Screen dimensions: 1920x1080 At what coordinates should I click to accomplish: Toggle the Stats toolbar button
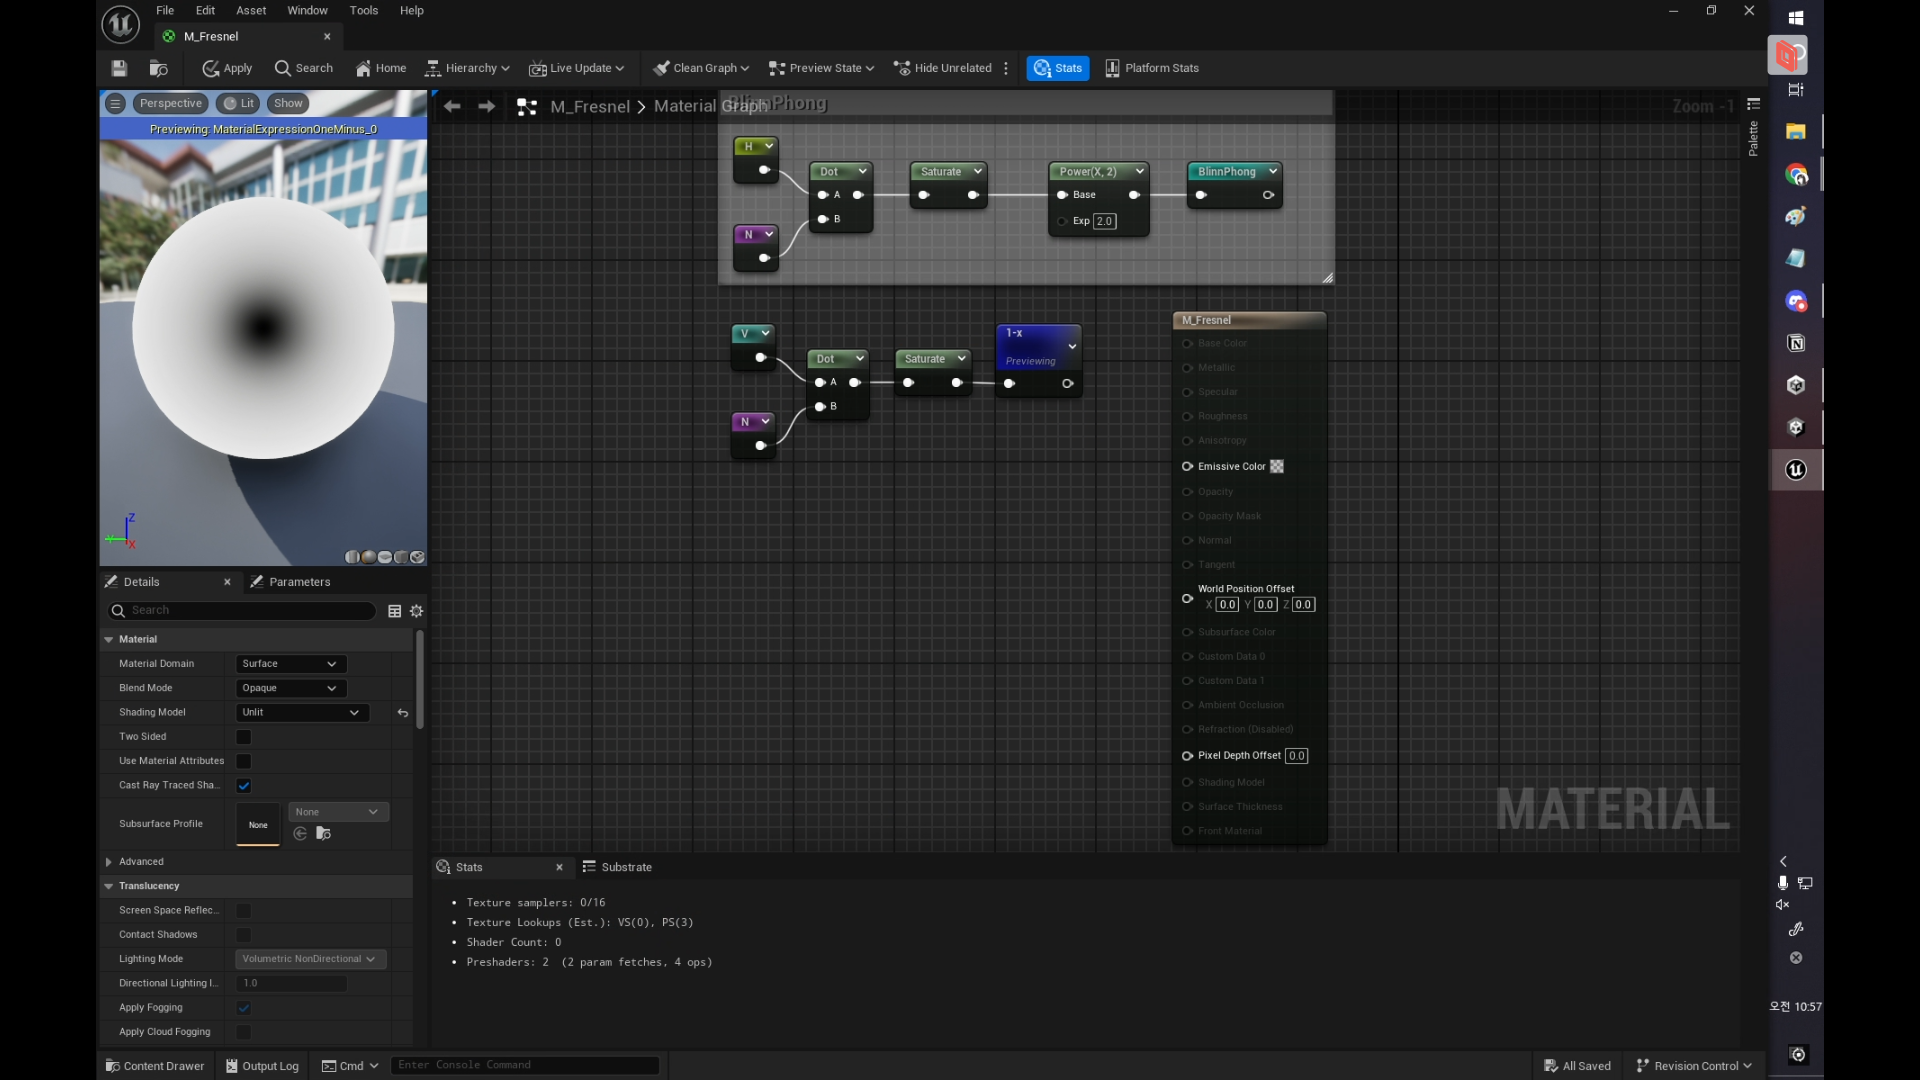pyautogui.click(x=1058, y=68)
